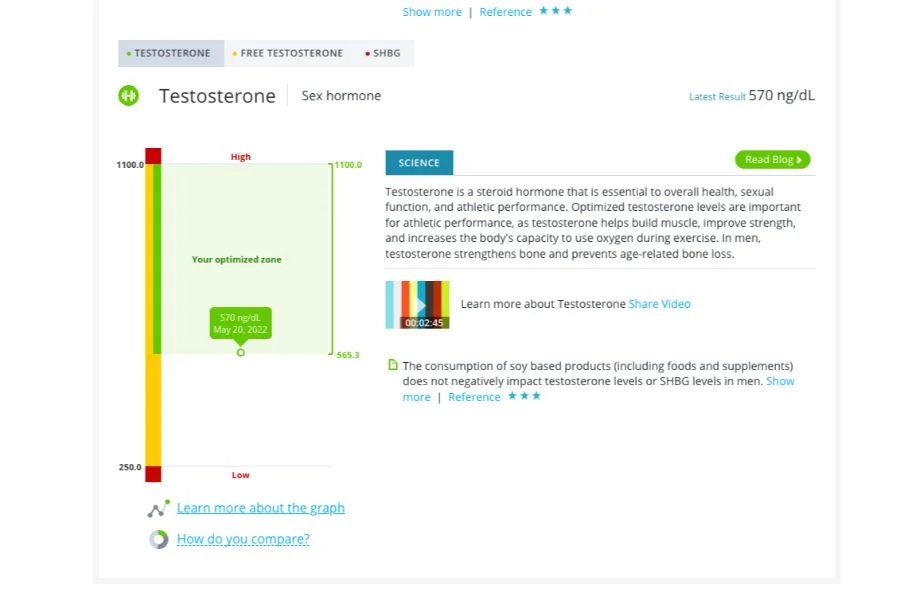The image size is (920, 600).
Task: Open the Reference link near the top
Action: (x=505, y=11)
